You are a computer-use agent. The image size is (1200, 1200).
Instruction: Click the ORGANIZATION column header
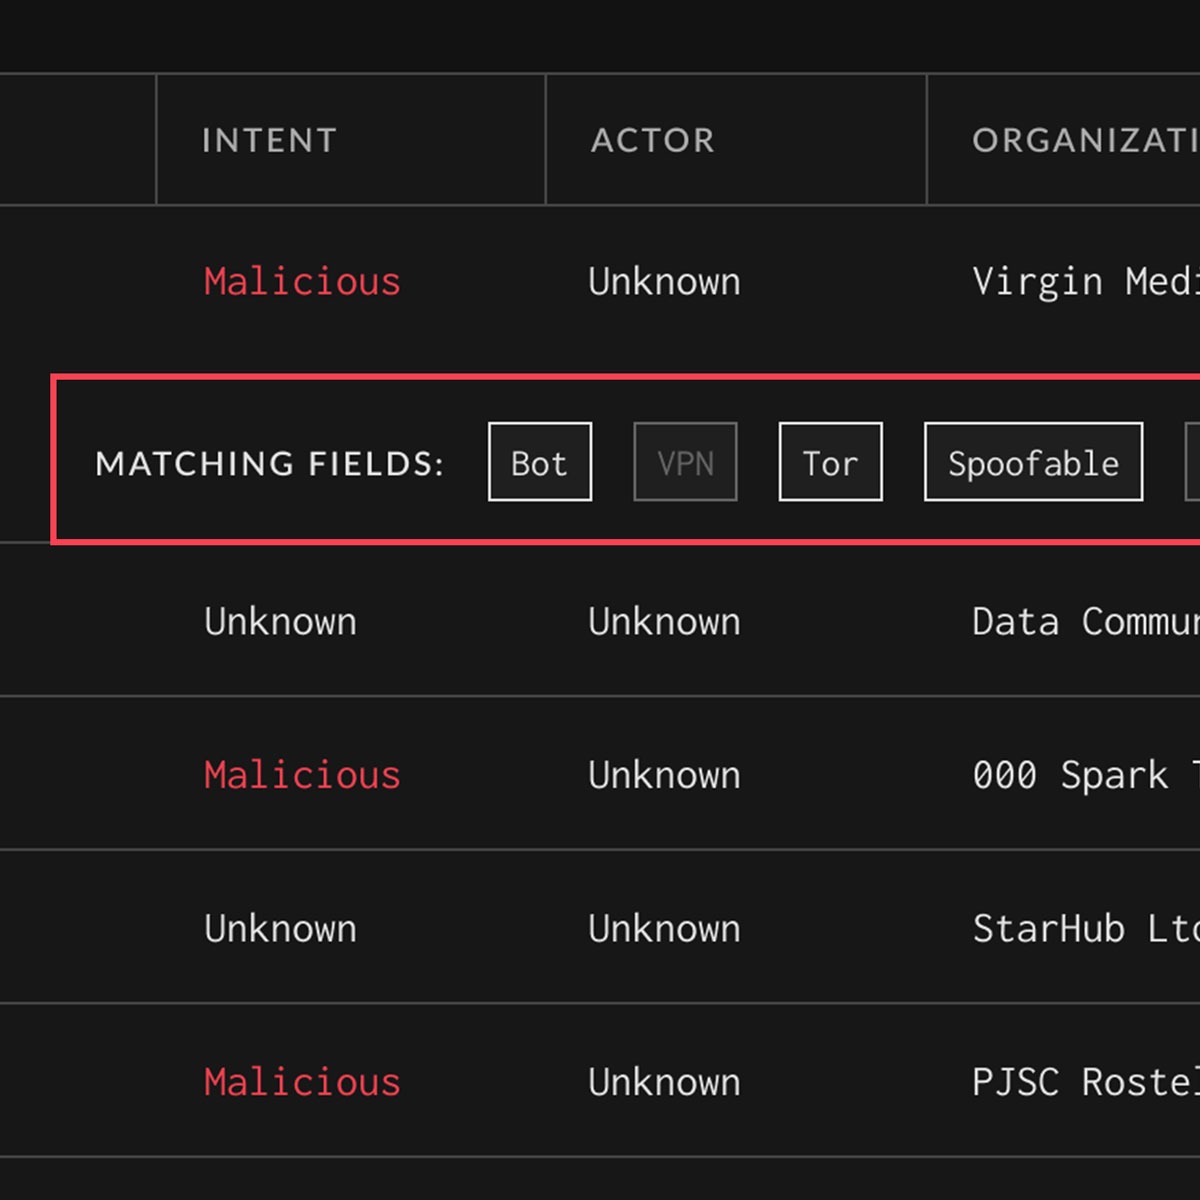(1084, 140)
